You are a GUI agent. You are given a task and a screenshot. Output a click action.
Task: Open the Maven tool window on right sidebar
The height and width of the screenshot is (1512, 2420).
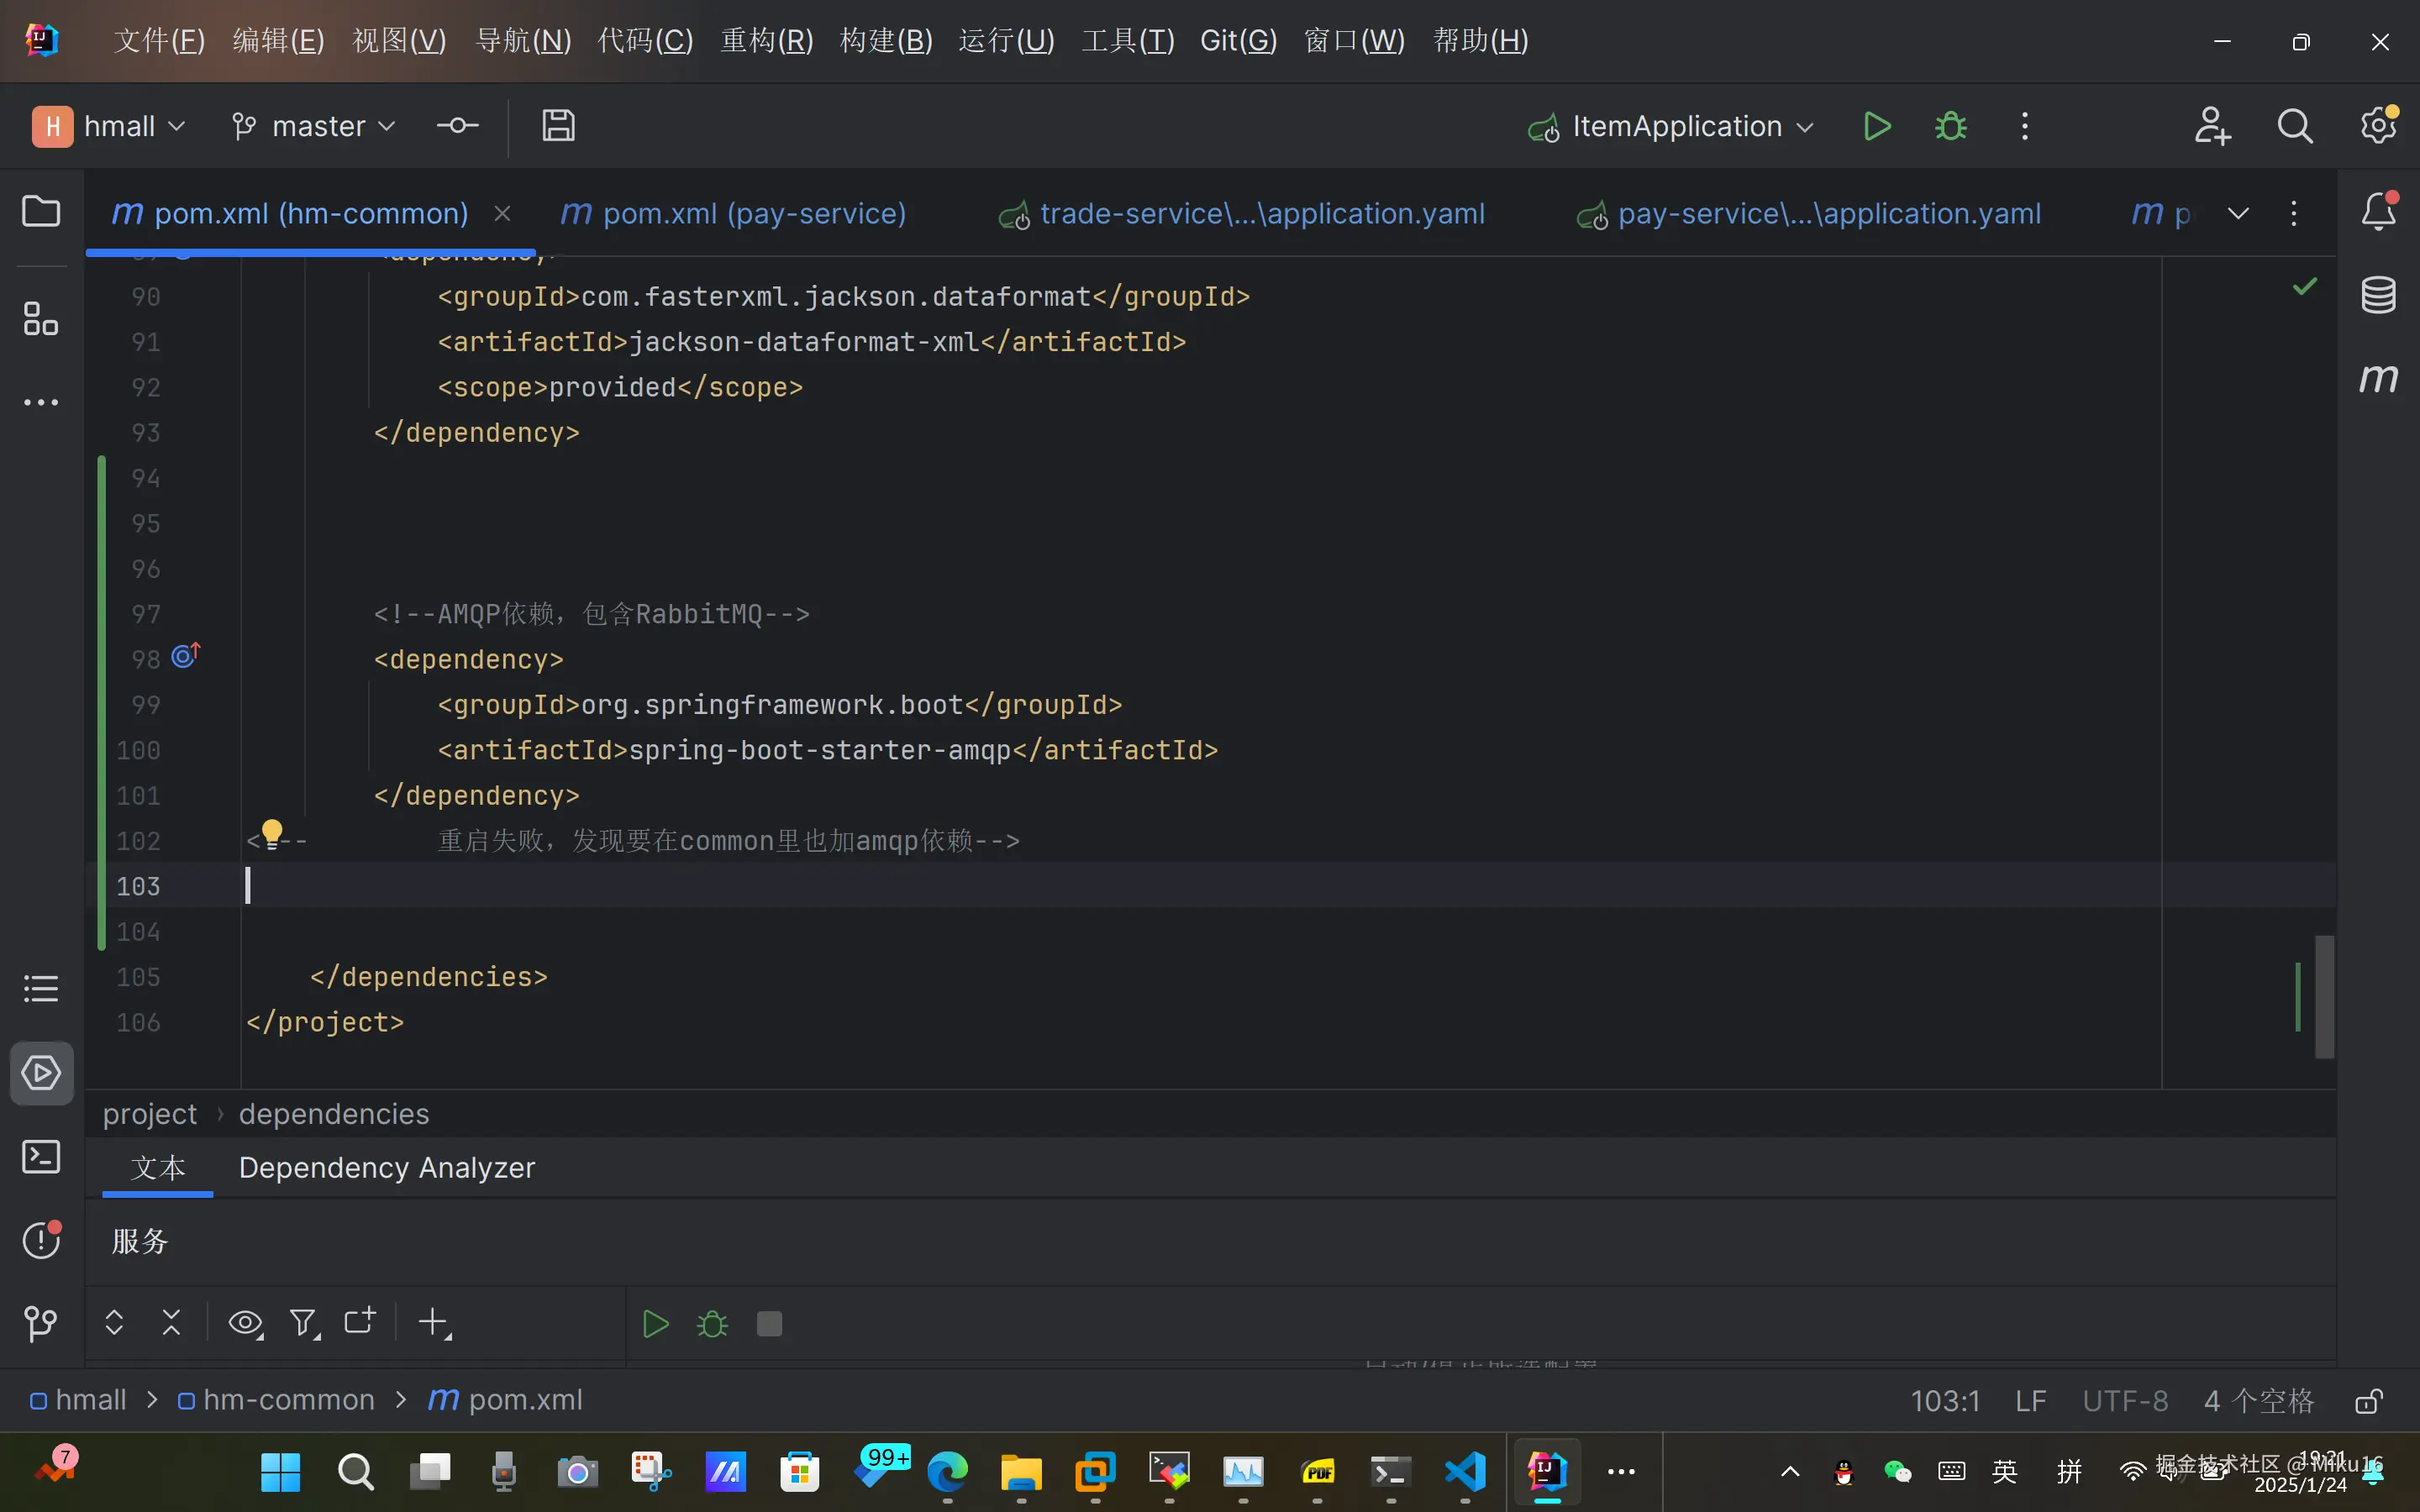pyautogui.click(x=2378, y=378)
